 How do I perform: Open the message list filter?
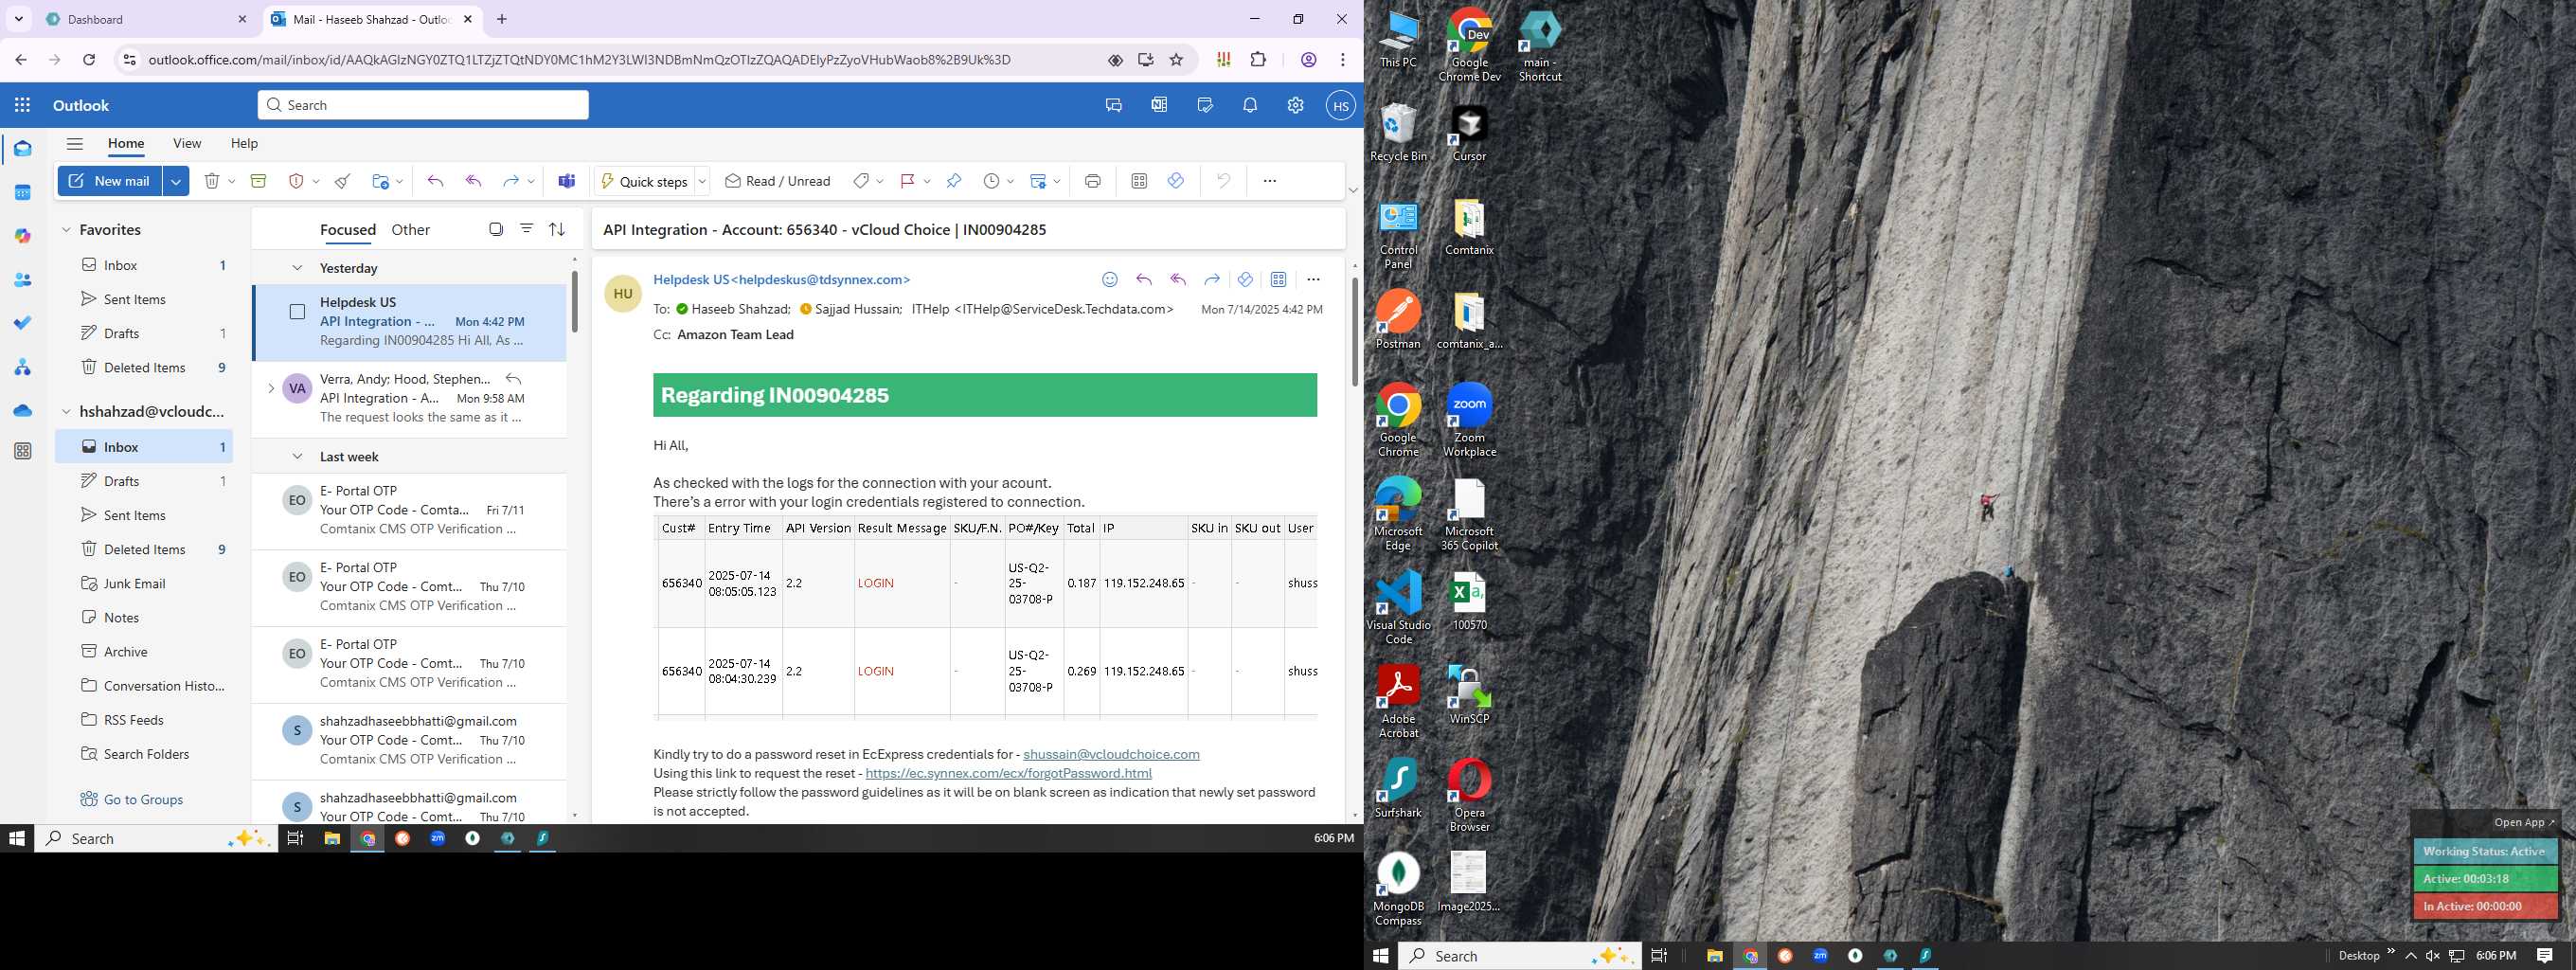point(527,229)
